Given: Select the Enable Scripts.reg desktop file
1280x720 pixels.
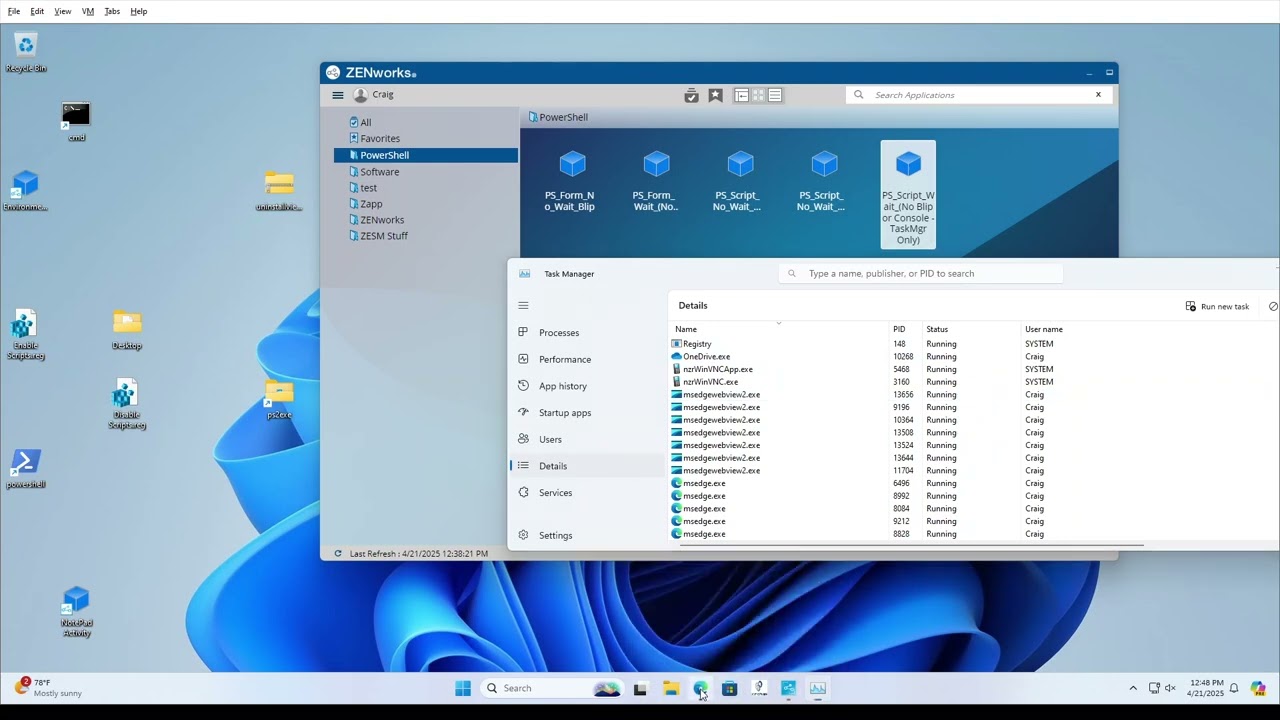Looking at the screenshot, I should (x=26, y=334).
